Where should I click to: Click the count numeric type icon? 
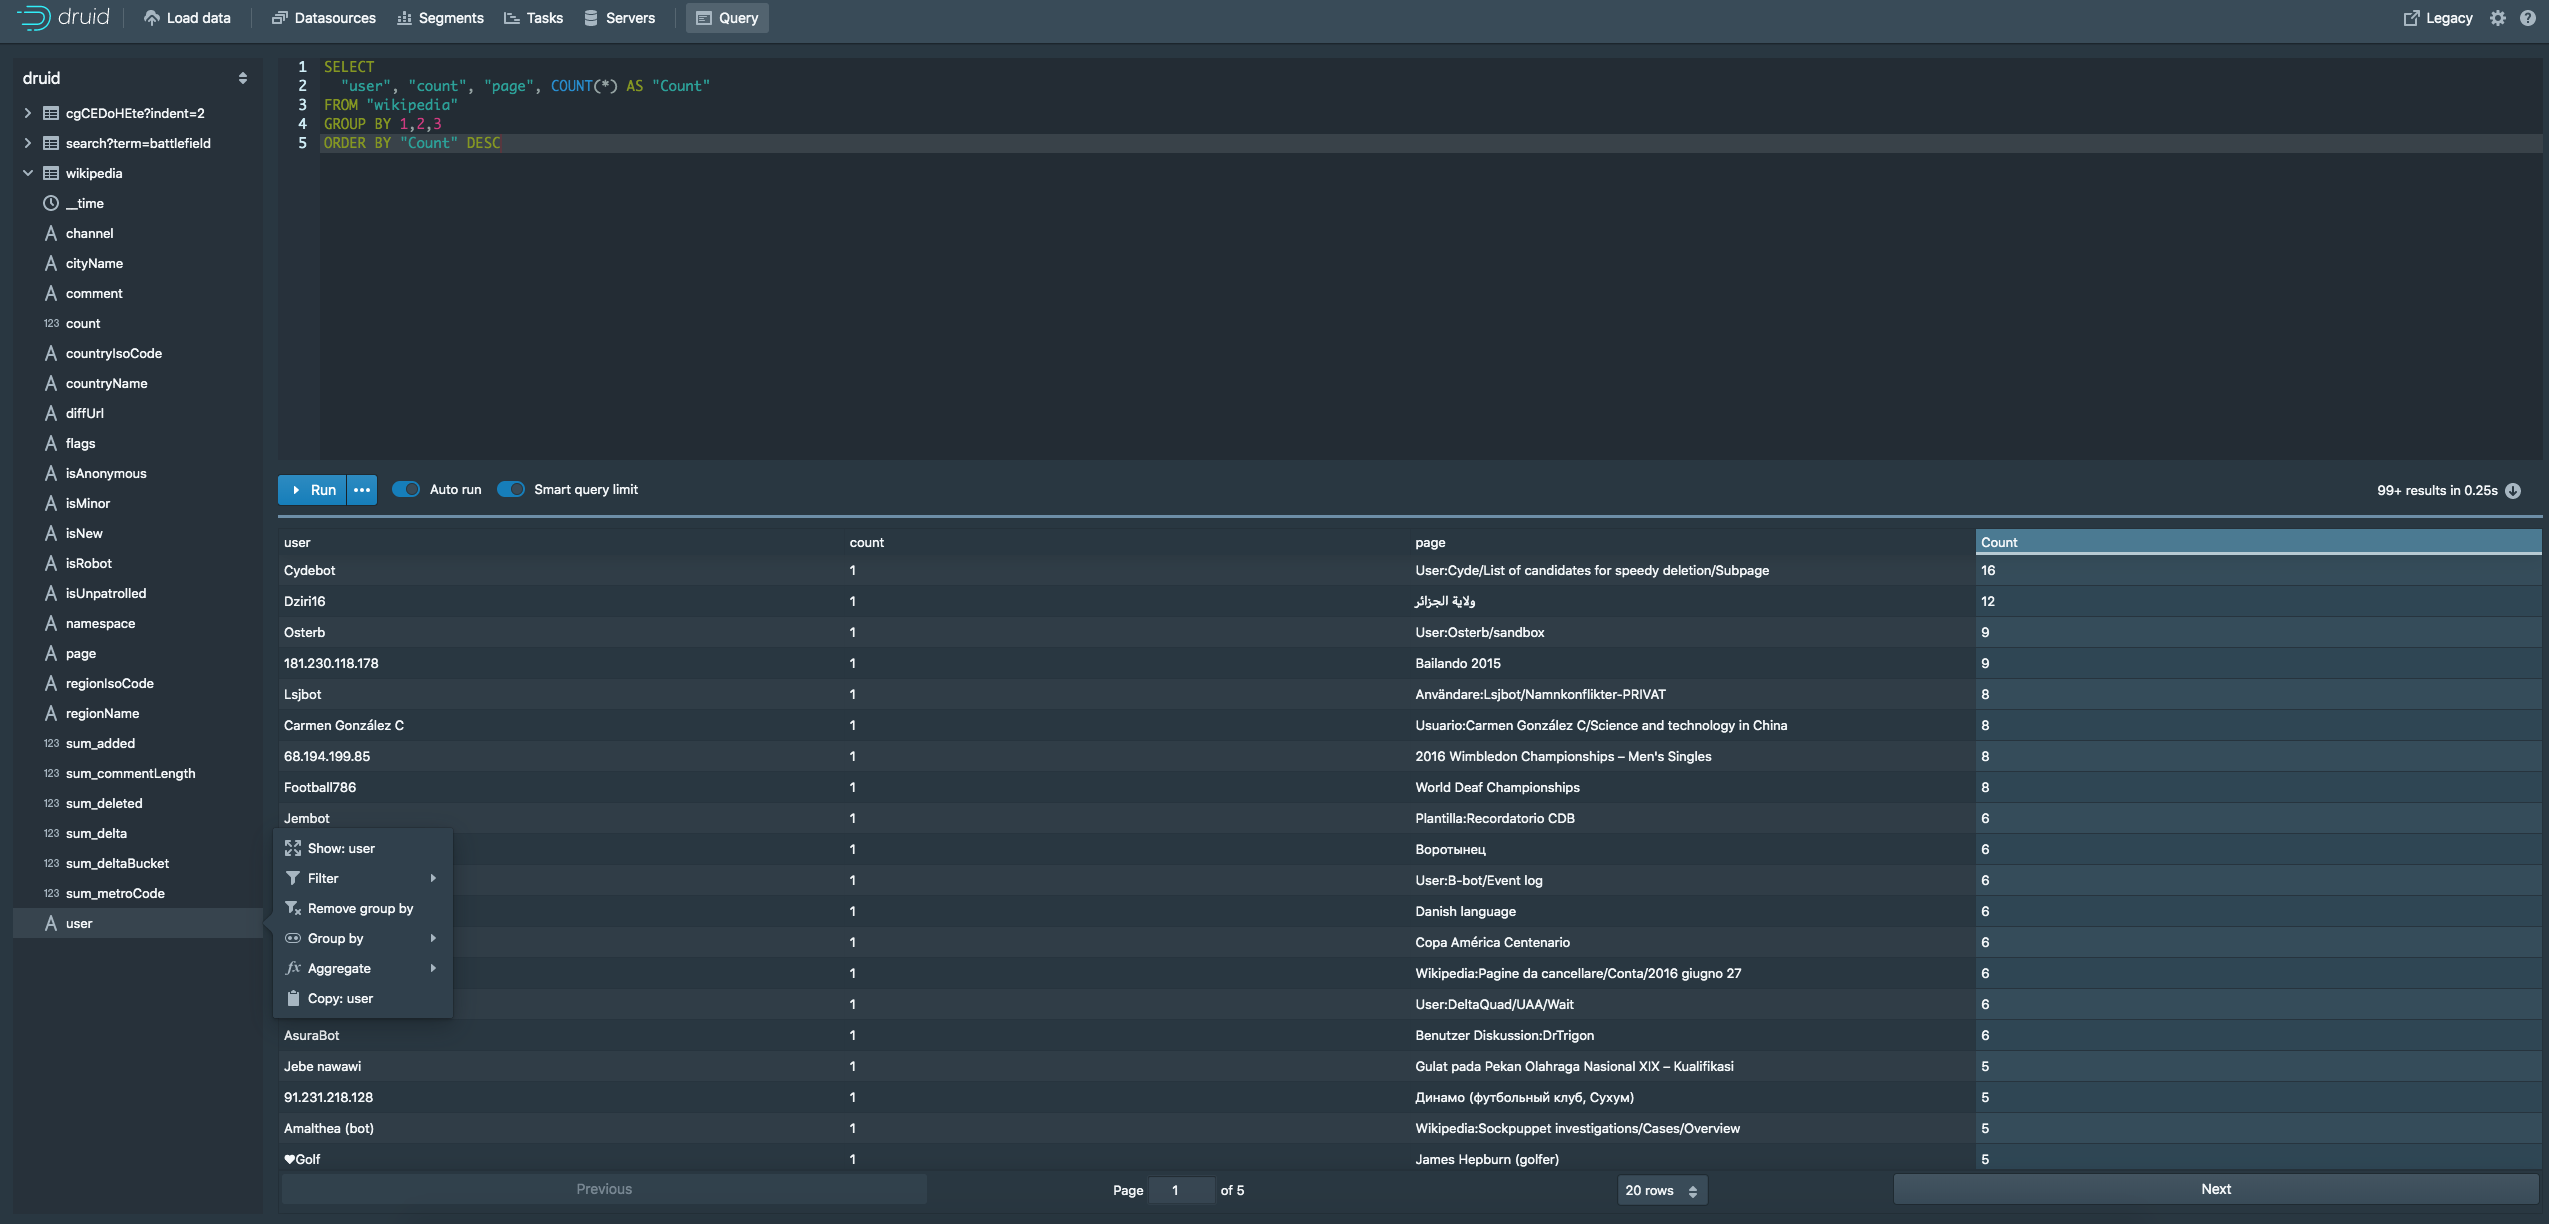point(51,323)
